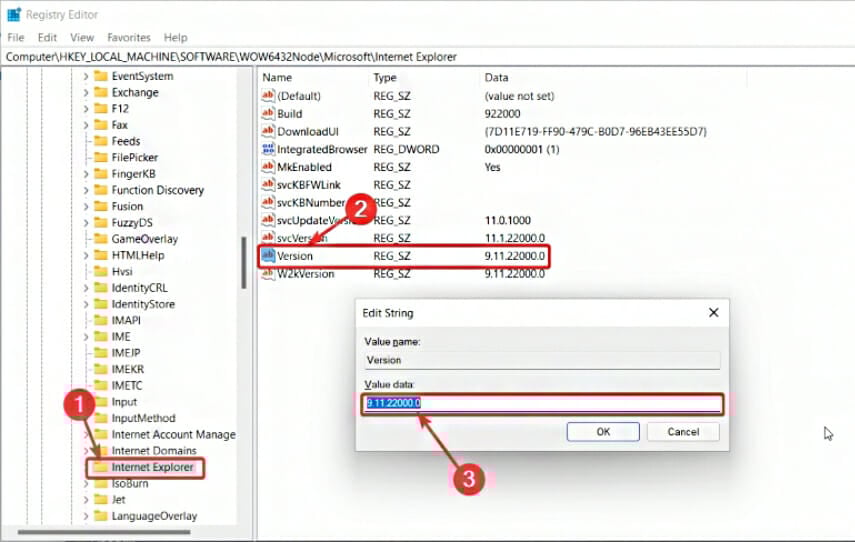Click the Hvsi folder icon

click(x=101, y=272)
